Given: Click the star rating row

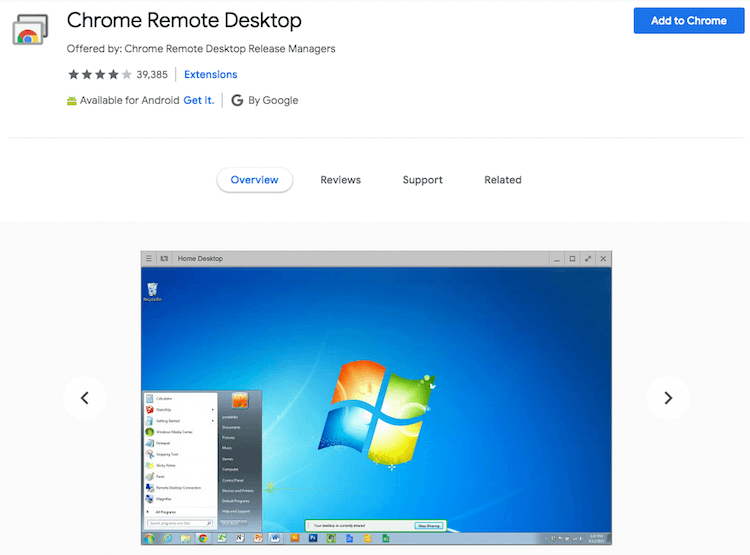Looking at the screenshot, I should [x=99, y=75].
